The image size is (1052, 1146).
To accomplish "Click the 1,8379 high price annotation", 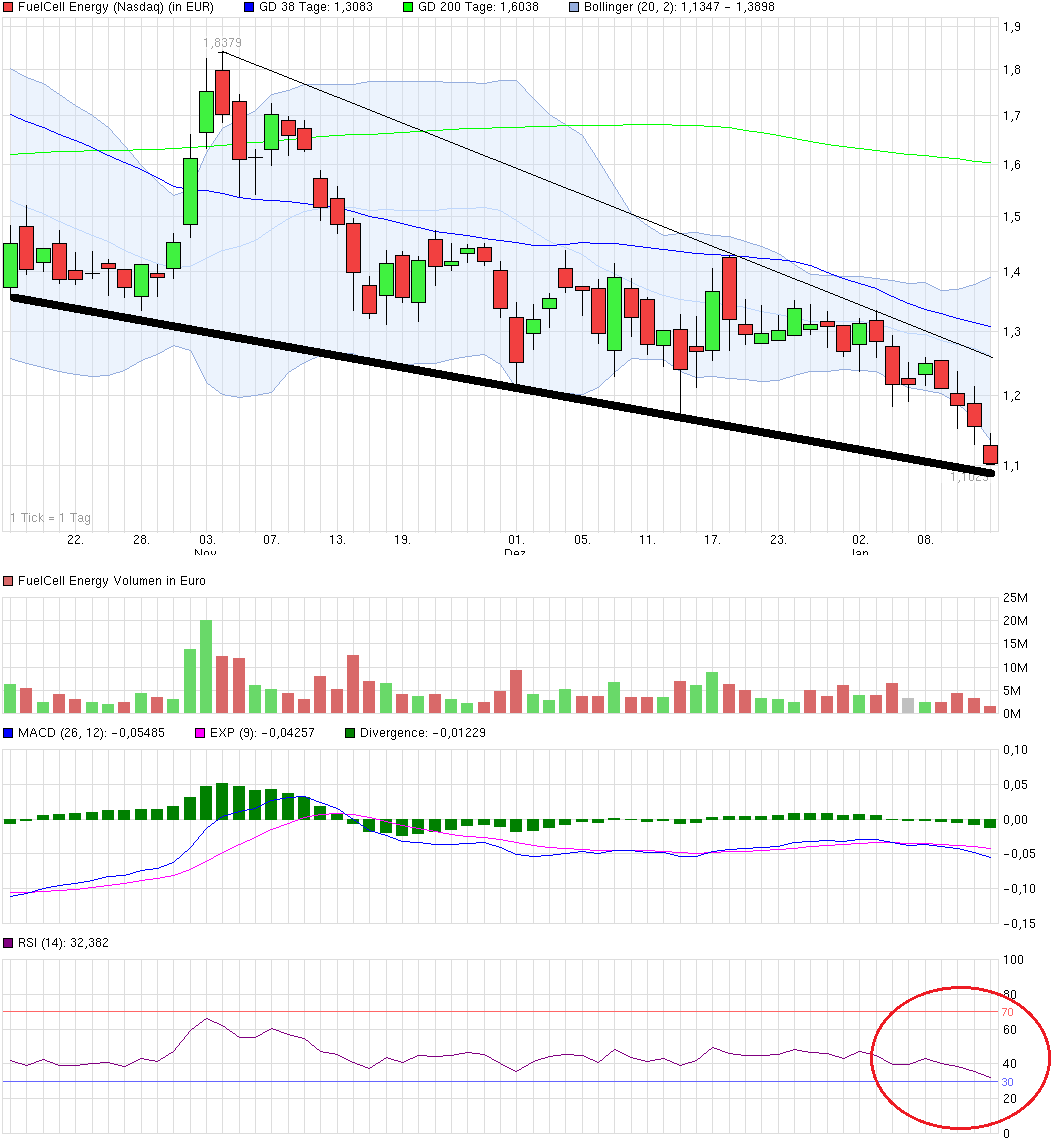I will tap(222, 43).
